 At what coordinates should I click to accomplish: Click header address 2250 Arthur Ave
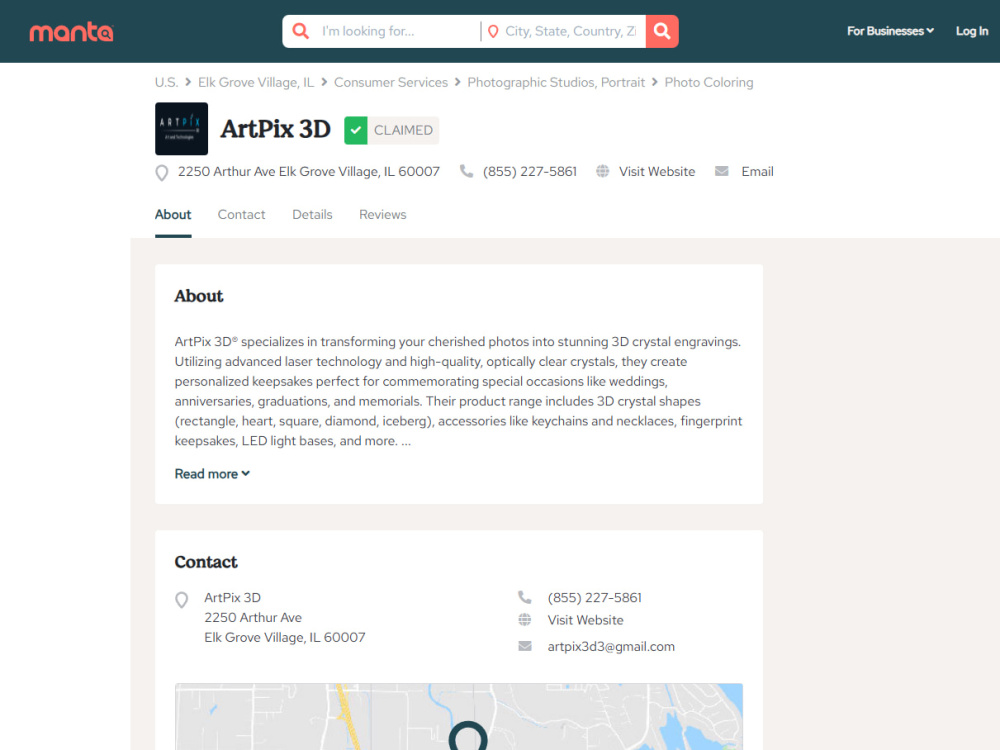(x=309, y=172)
